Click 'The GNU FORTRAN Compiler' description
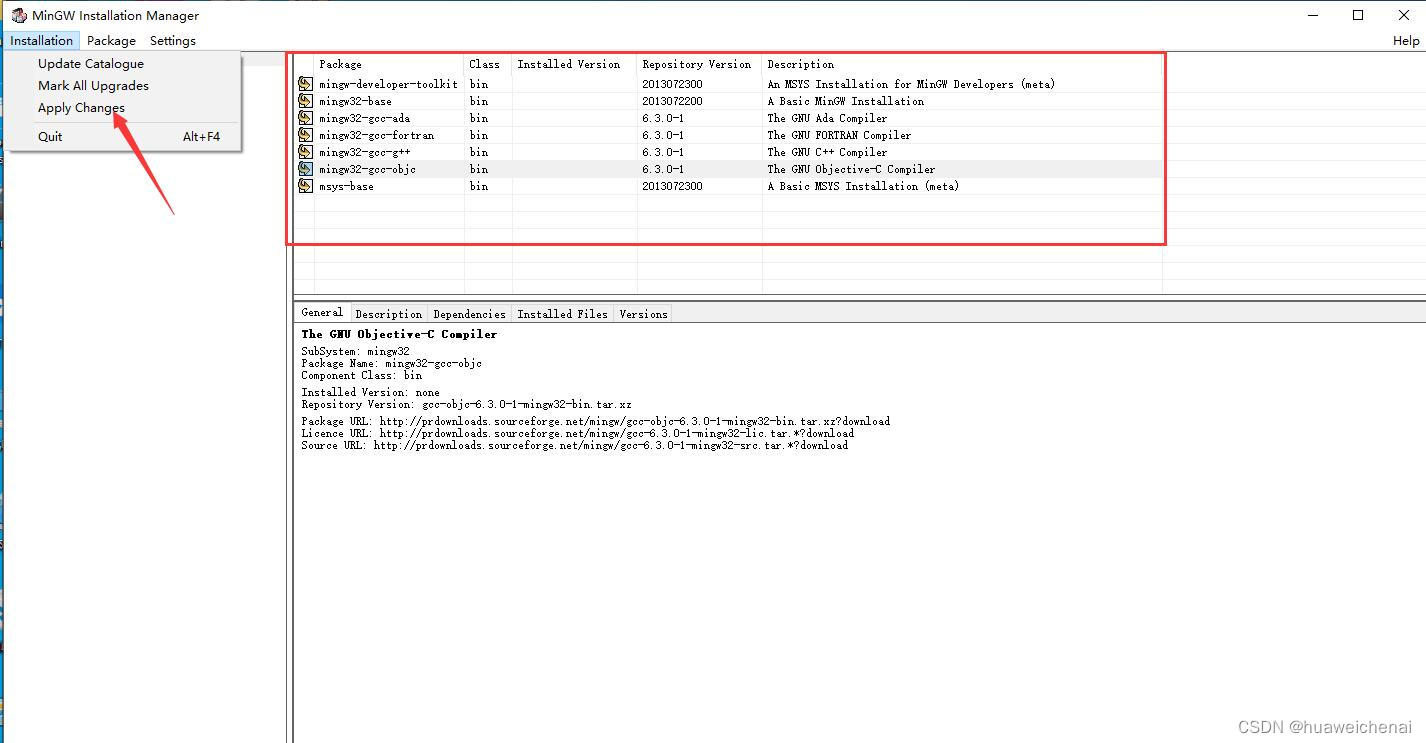 coord(839,135)
